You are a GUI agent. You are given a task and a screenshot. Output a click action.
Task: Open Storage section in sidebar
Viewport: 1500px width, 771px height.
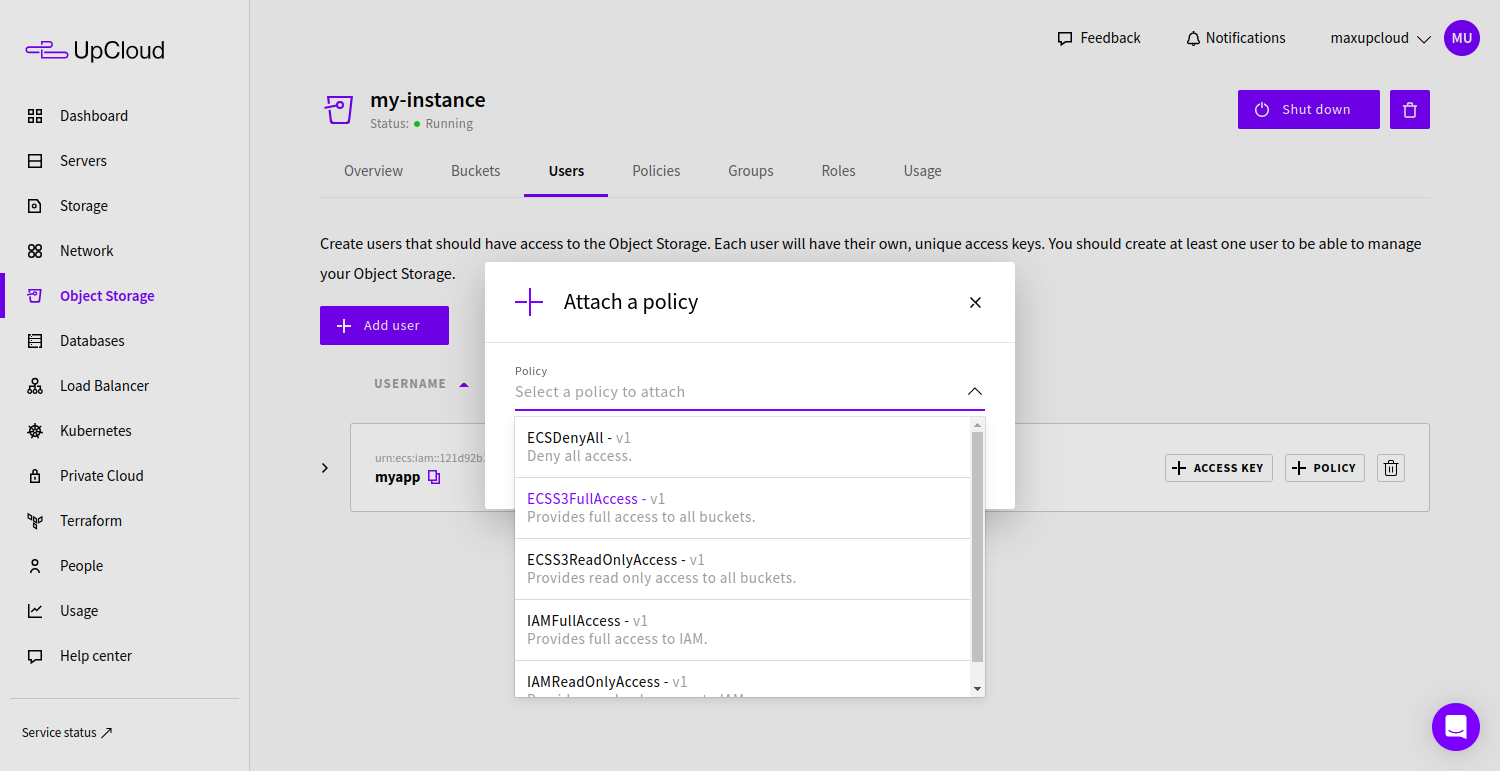(x=83, y=206)
